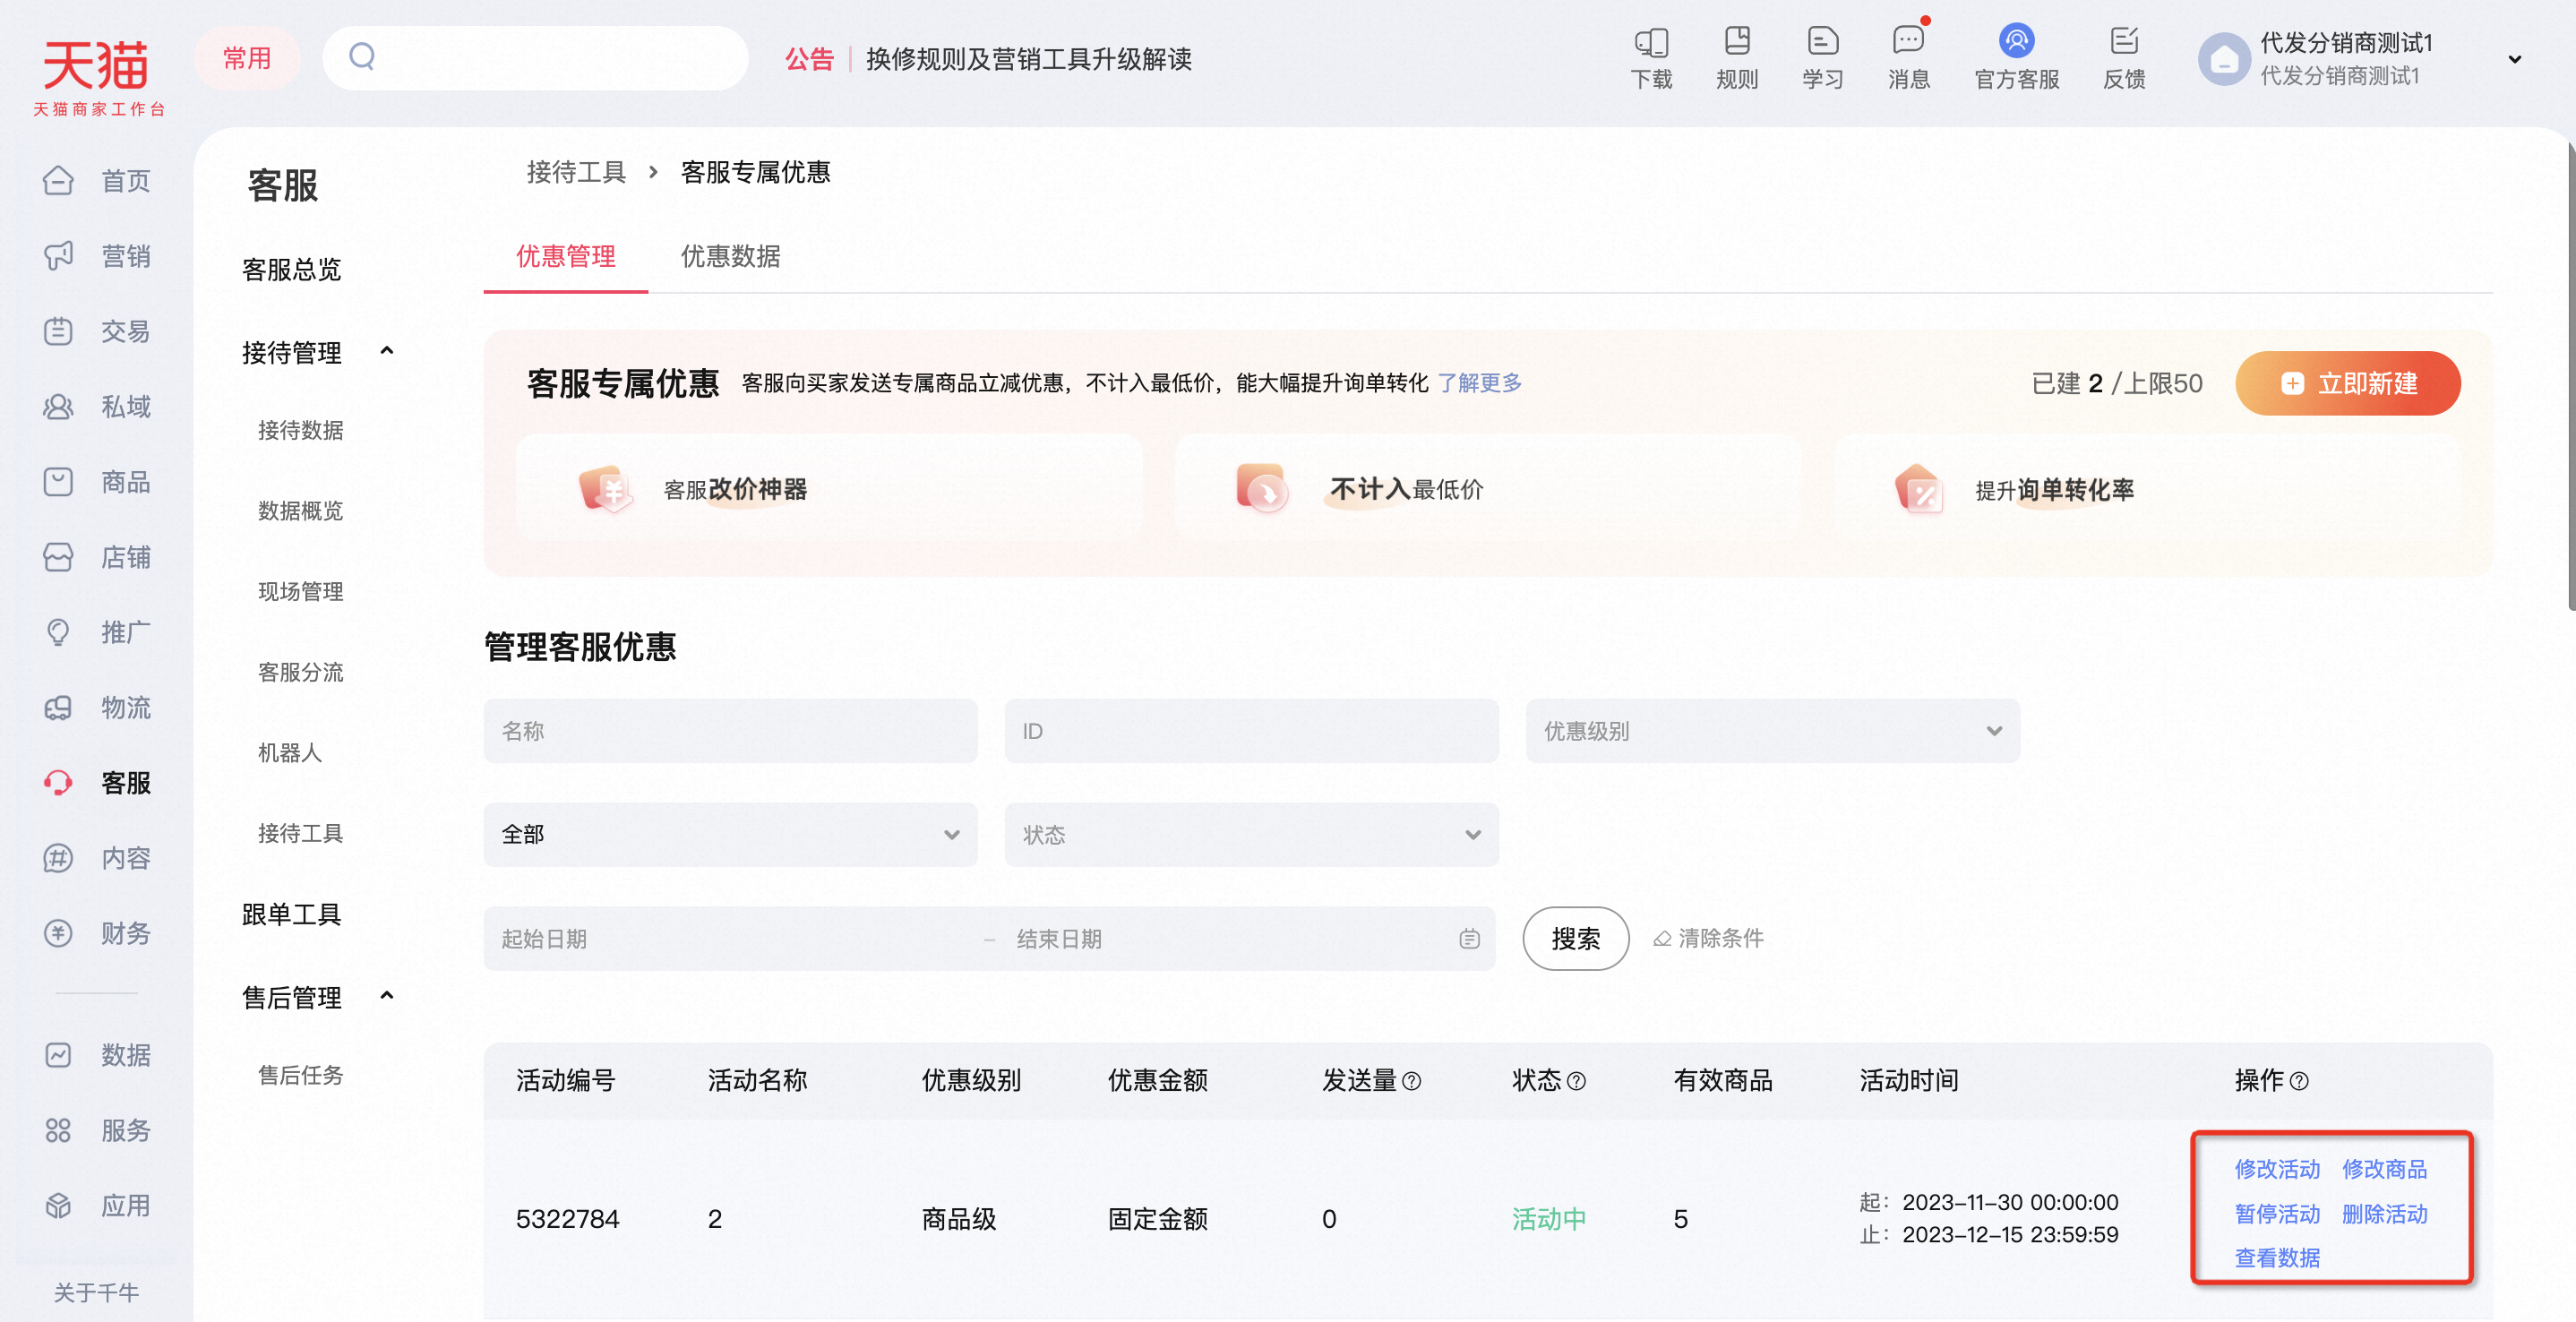2576x1322 pixels.
Task: Switch to the 优惠管理 tab
Action: pyautogui.click(x=565, y=257)
